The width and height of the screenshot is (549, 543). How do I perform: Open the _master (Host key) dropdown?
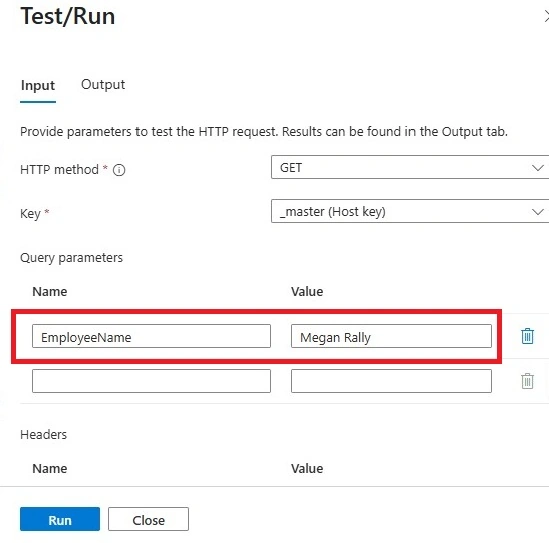tap(410, 211)
